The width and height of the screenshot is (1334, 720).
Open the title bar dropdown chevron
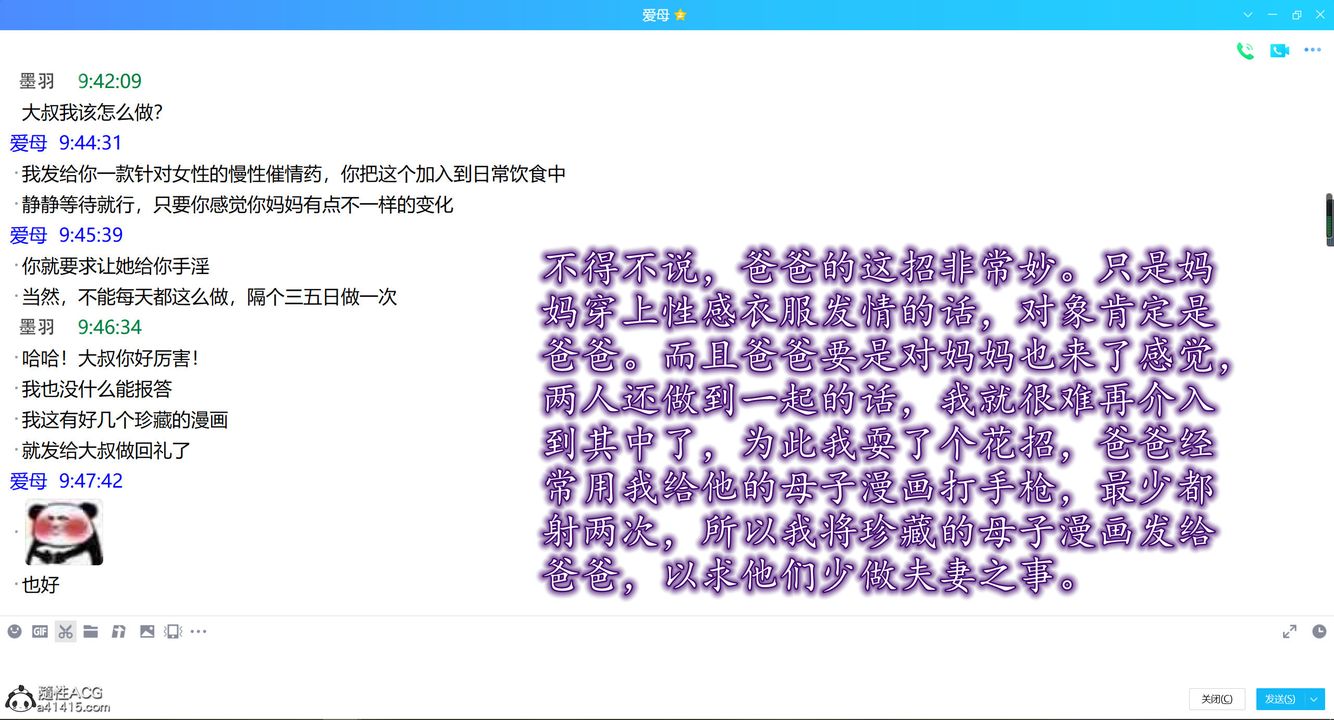point(1248,15)
